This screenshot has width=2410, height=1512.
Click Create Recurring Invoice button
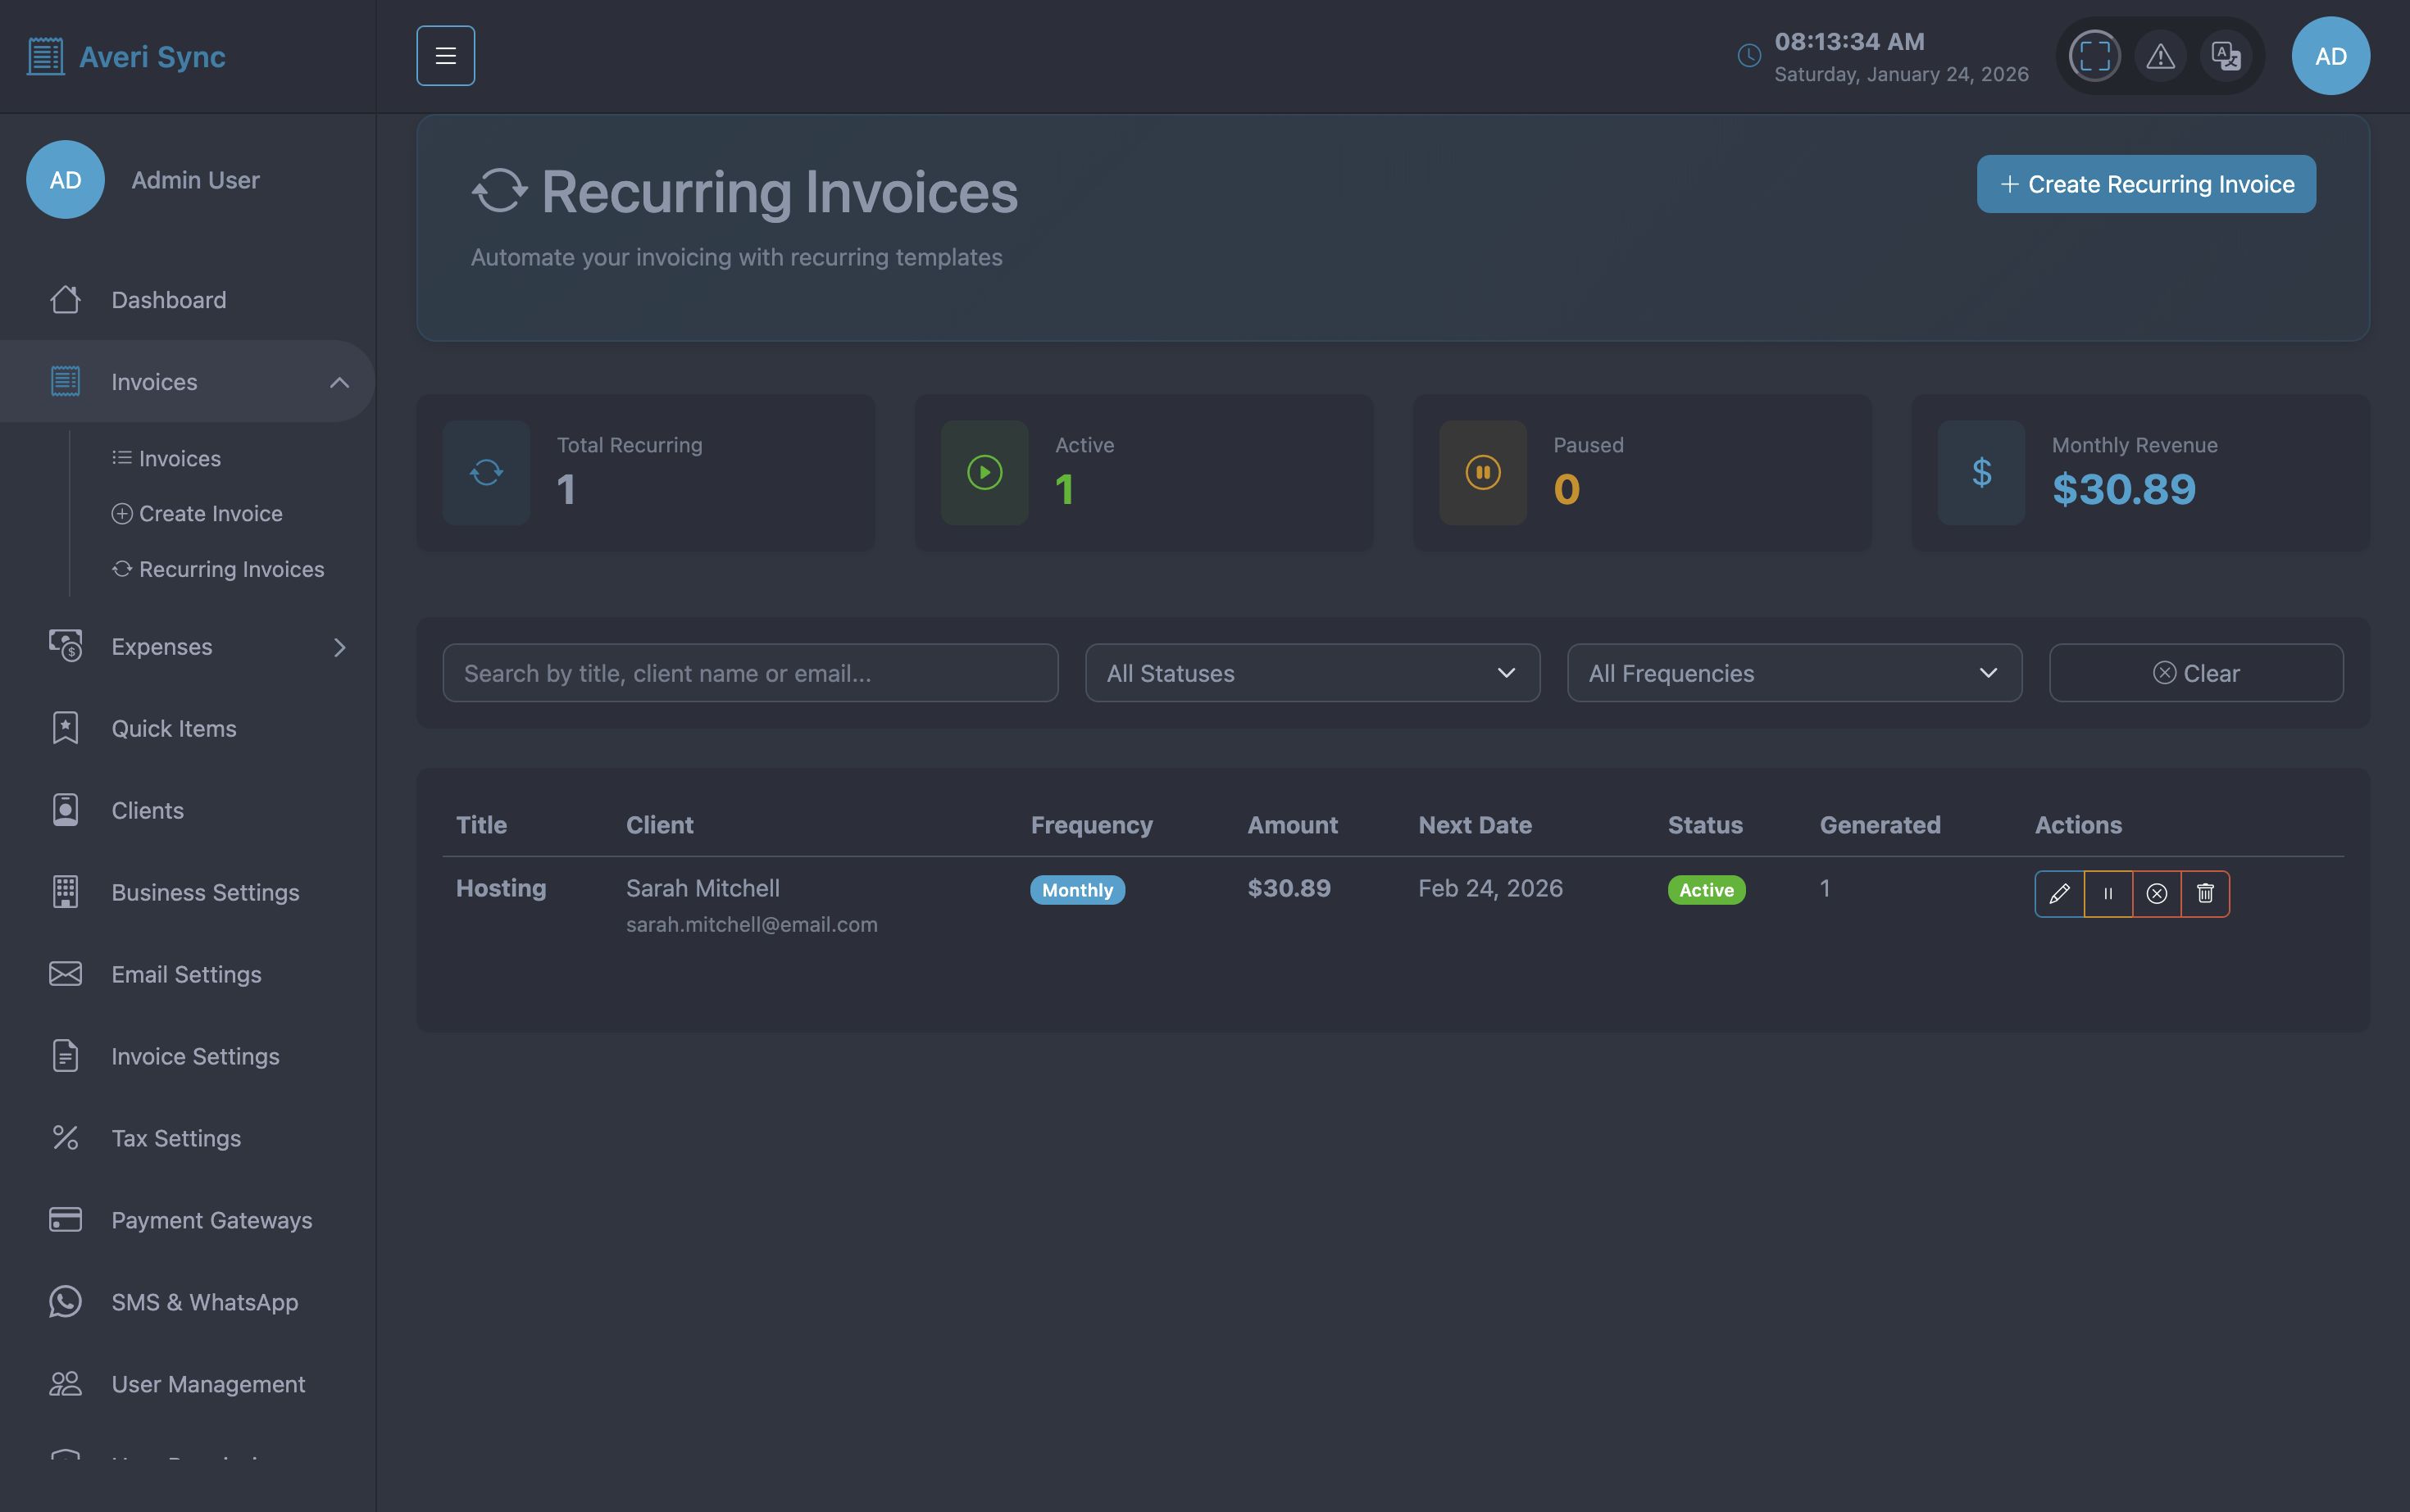[2146, 184]
